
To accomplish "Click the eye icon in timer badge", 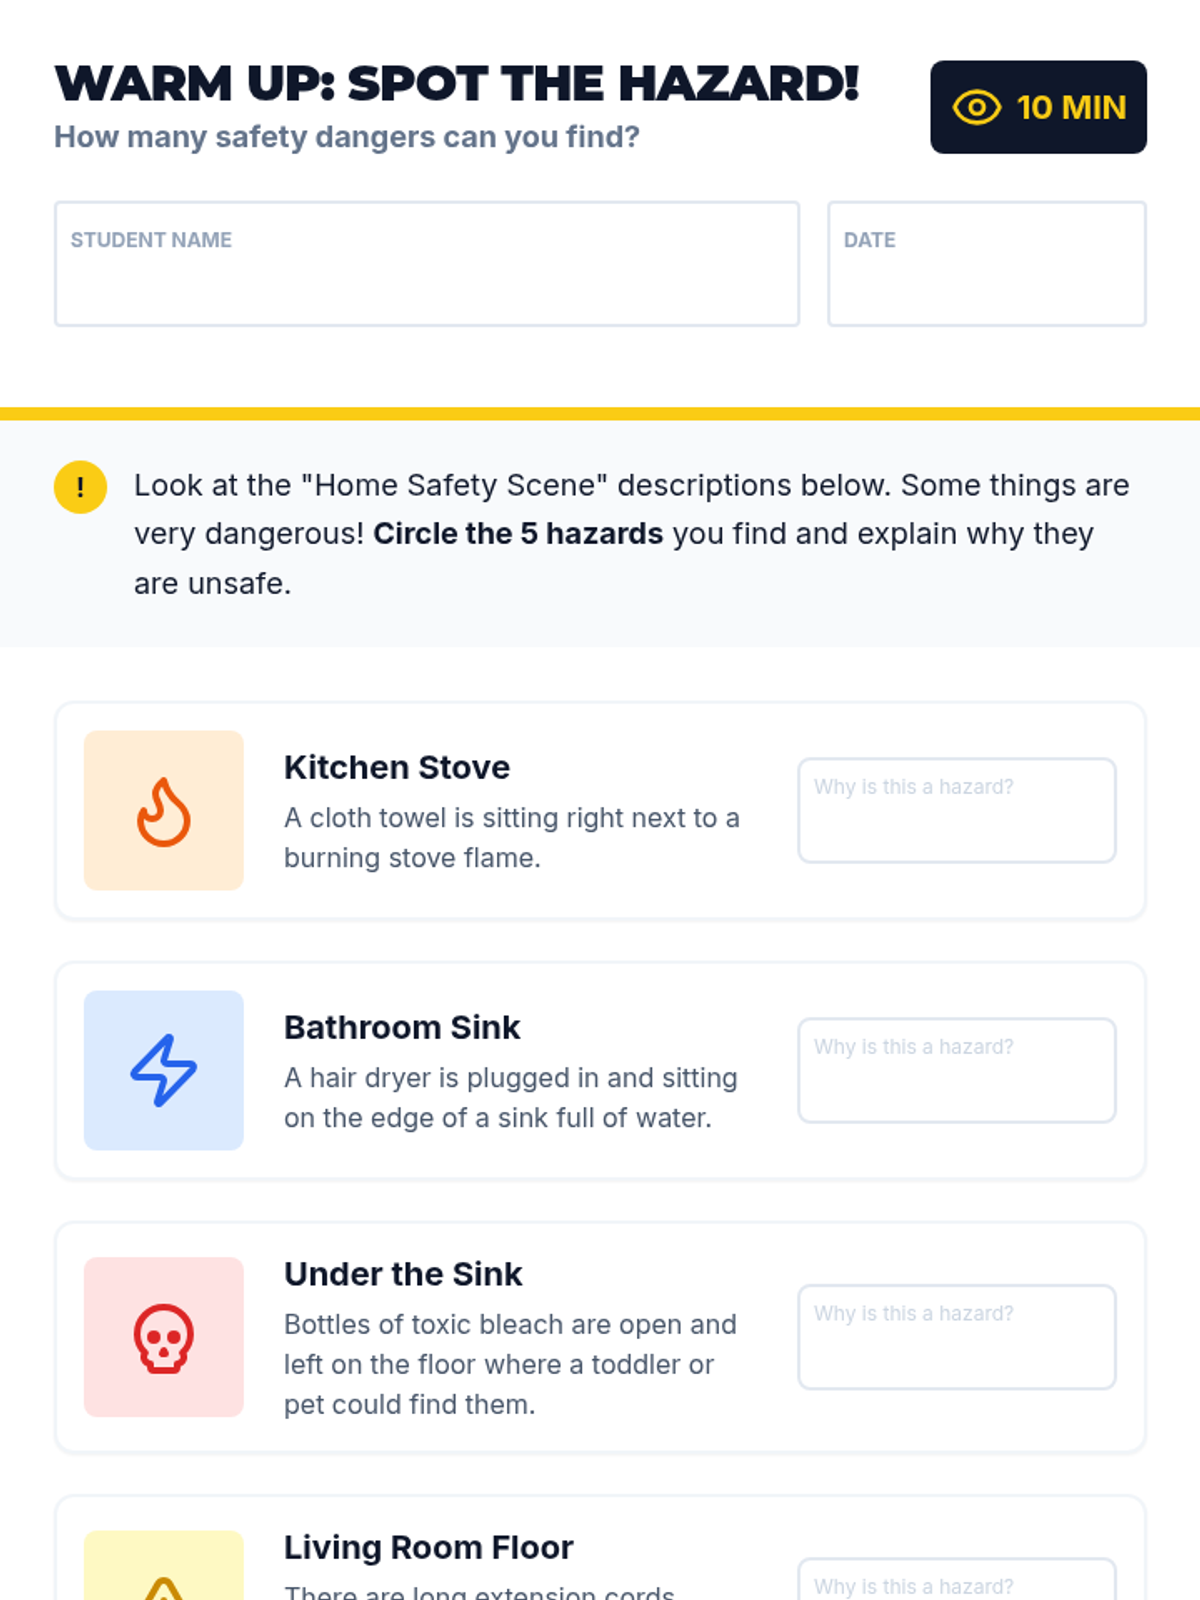I will (976, 107).
